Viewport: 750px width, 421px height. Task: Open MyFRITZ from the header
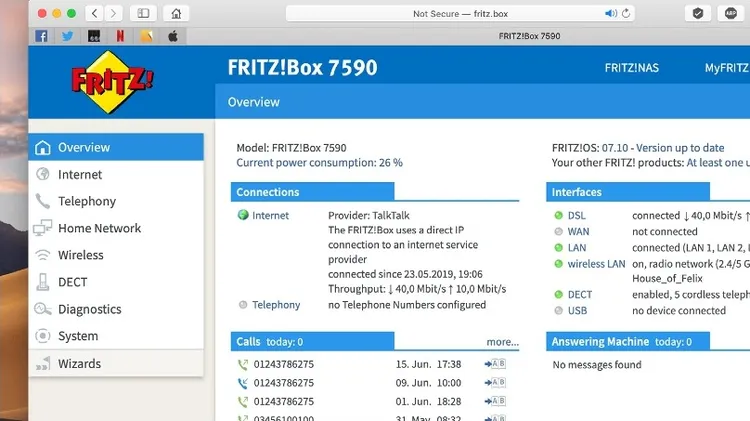727,68
